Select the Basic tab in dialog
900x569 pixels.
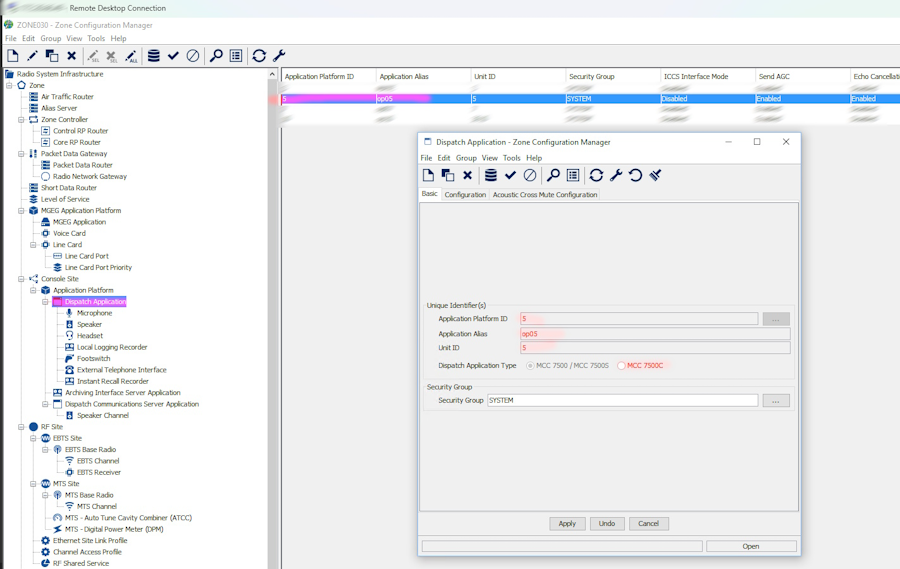coord(430,194)
